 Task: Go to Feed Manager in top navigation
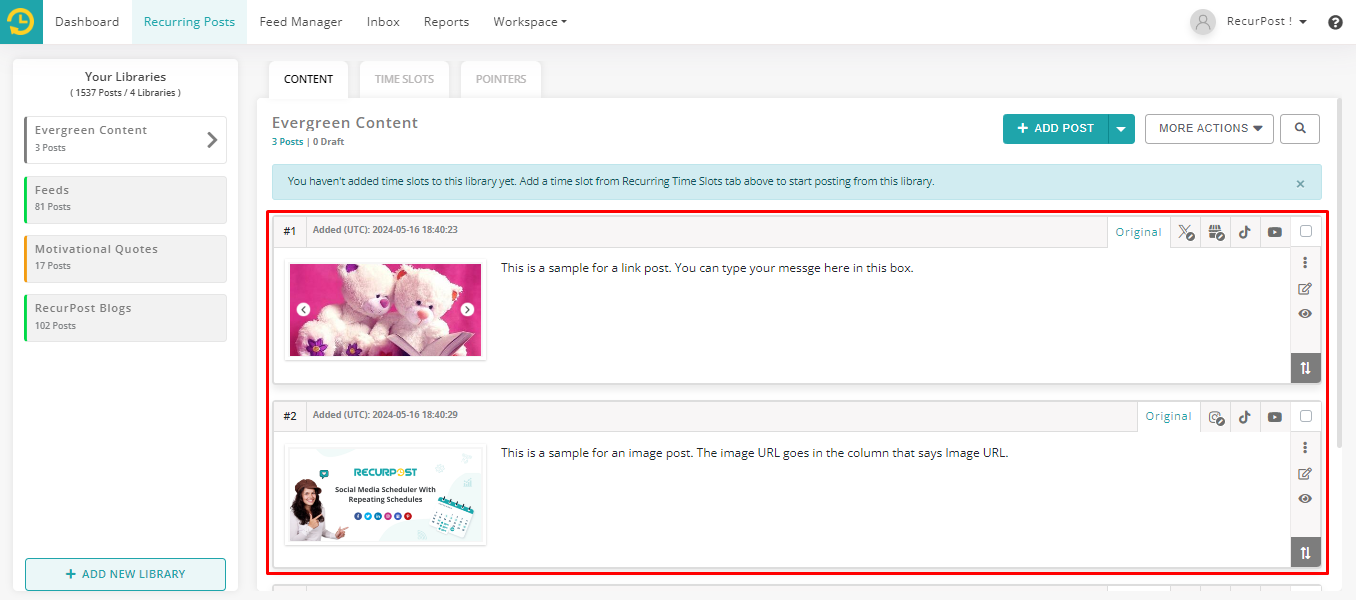[x=300, y=22]
